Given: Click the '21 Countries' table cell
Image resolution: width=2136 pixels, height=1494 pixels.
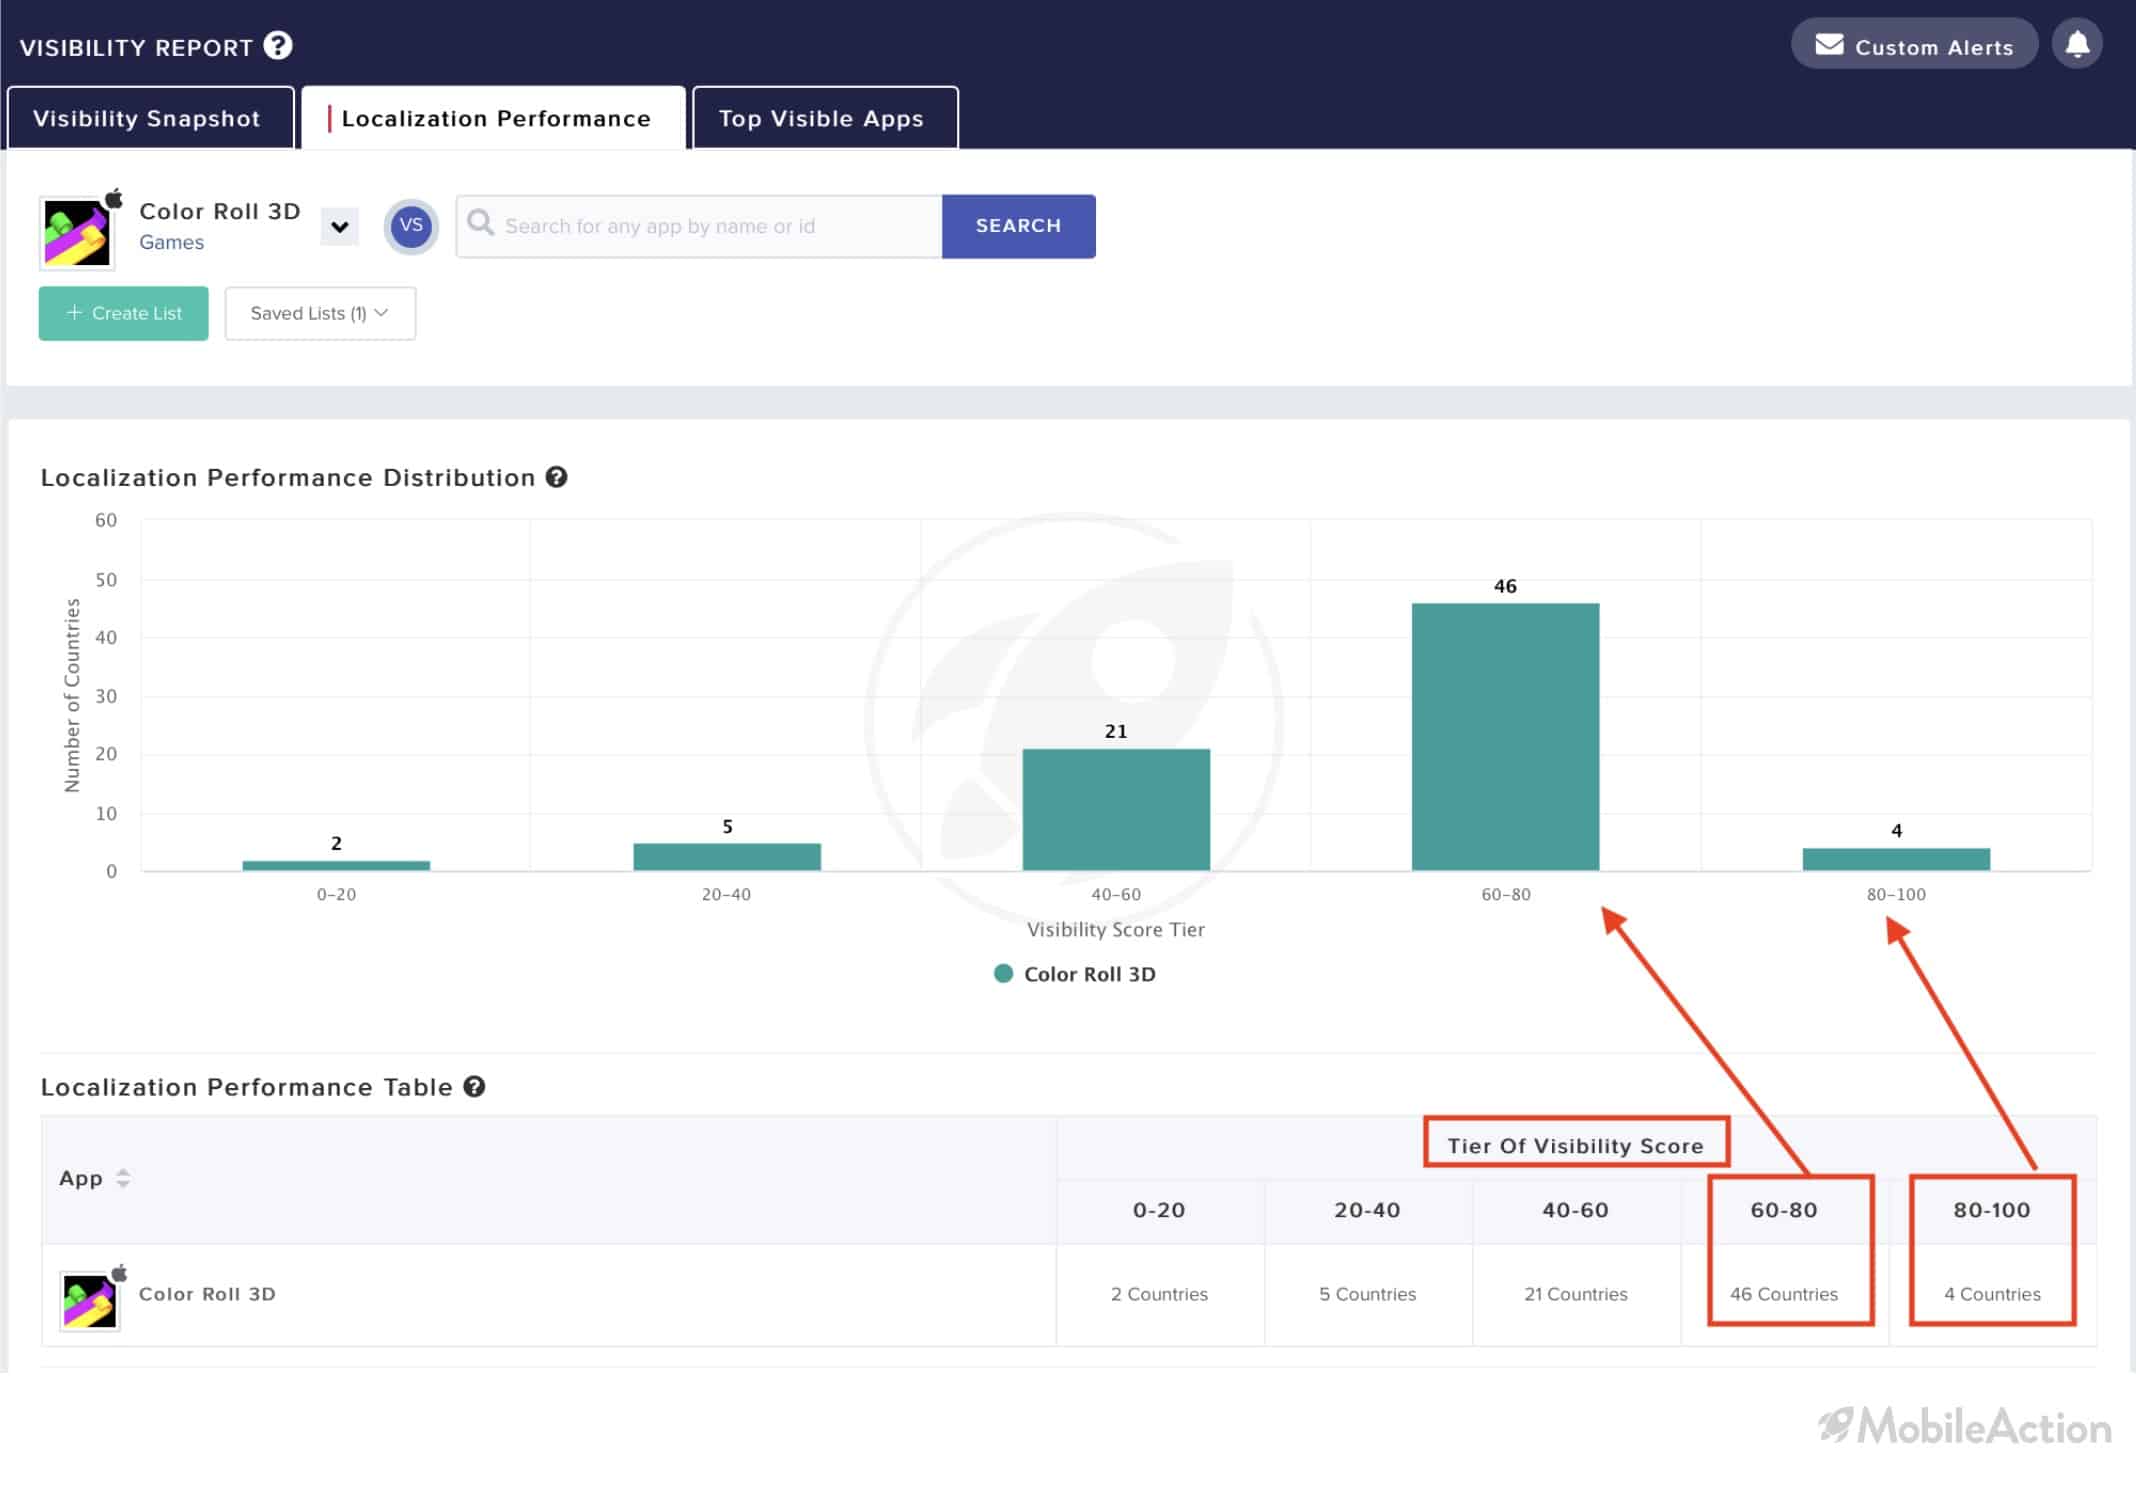Looking at the screenshot, I should click(1576, 1294).
